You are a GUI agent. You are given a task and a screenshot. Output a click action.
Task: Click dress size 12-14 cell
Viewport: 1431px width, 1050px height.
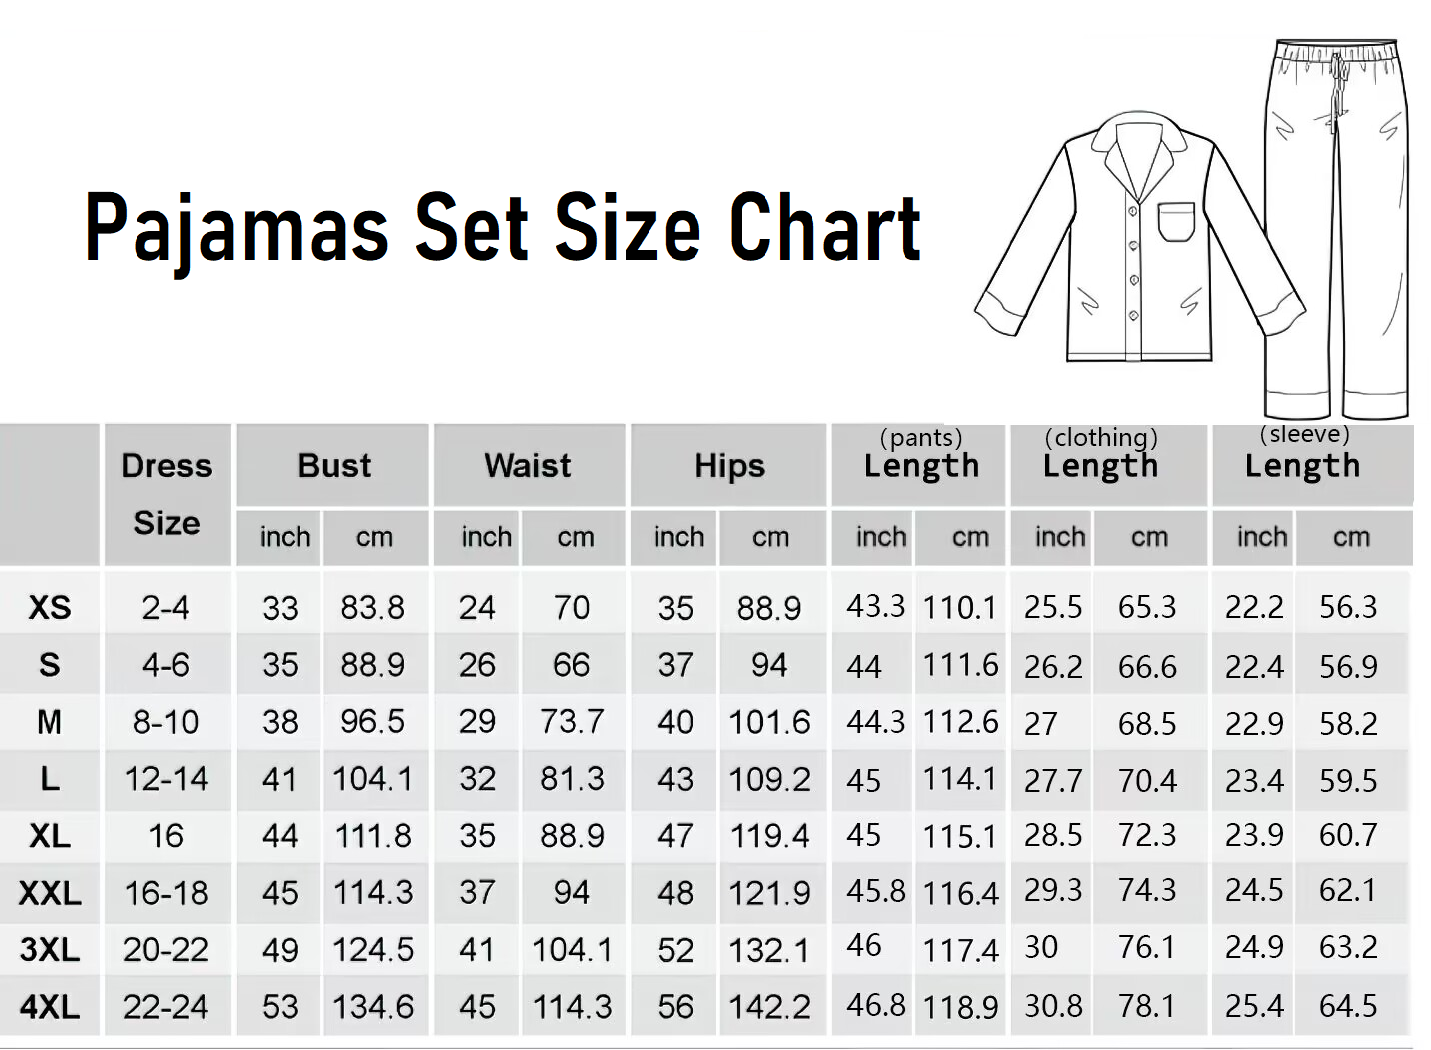[166, 779]
